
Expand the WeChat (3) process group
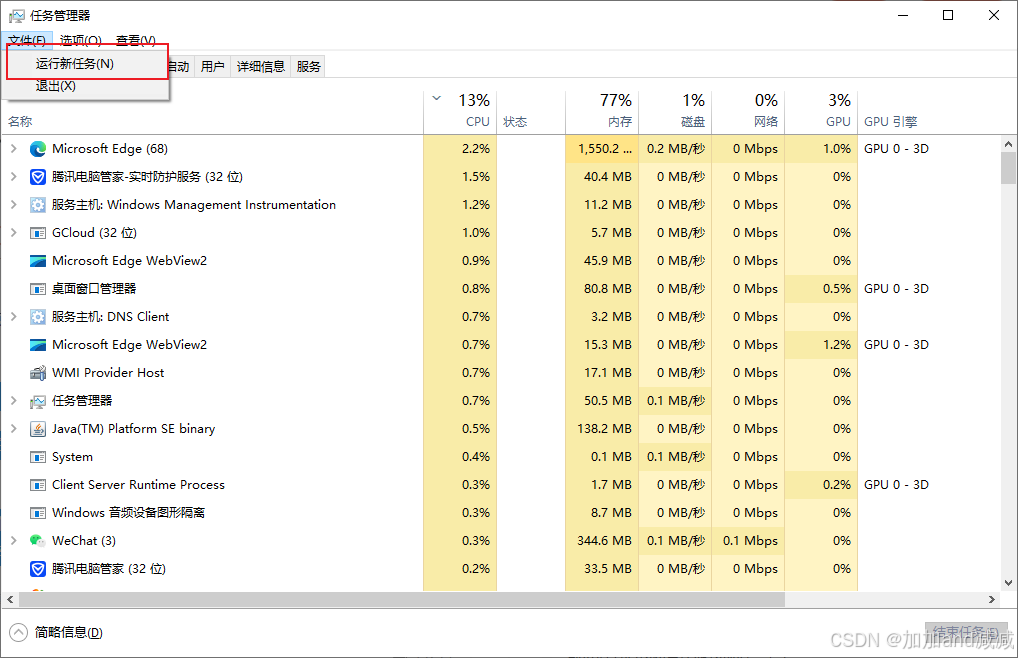(x=14, y=541)
